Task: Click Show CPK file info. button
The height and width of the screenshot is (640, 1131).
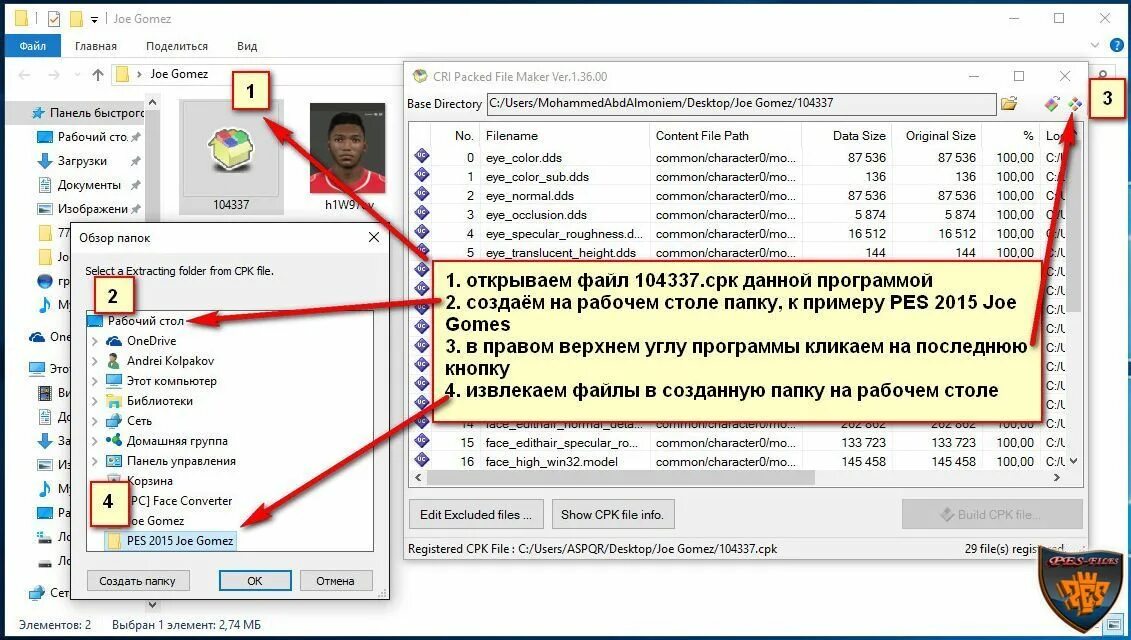Action: pyautogui.click(x=612, y=514)
